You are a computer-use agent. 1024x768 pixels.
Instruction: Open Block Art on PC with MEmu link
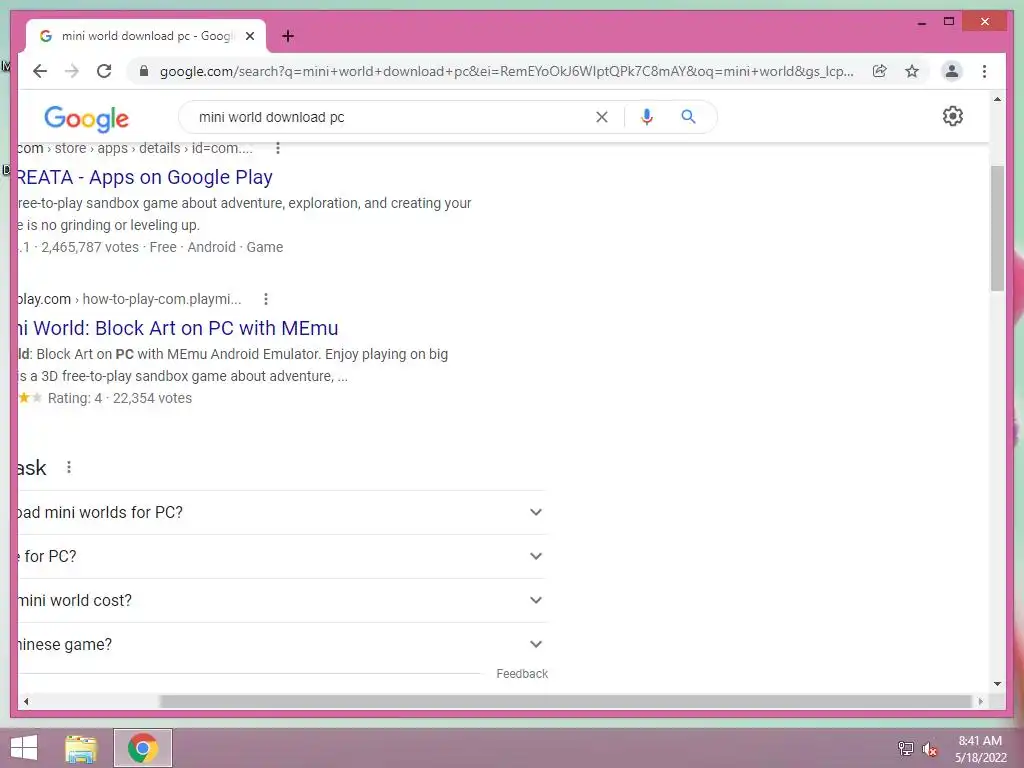click(x=178, y=328)
